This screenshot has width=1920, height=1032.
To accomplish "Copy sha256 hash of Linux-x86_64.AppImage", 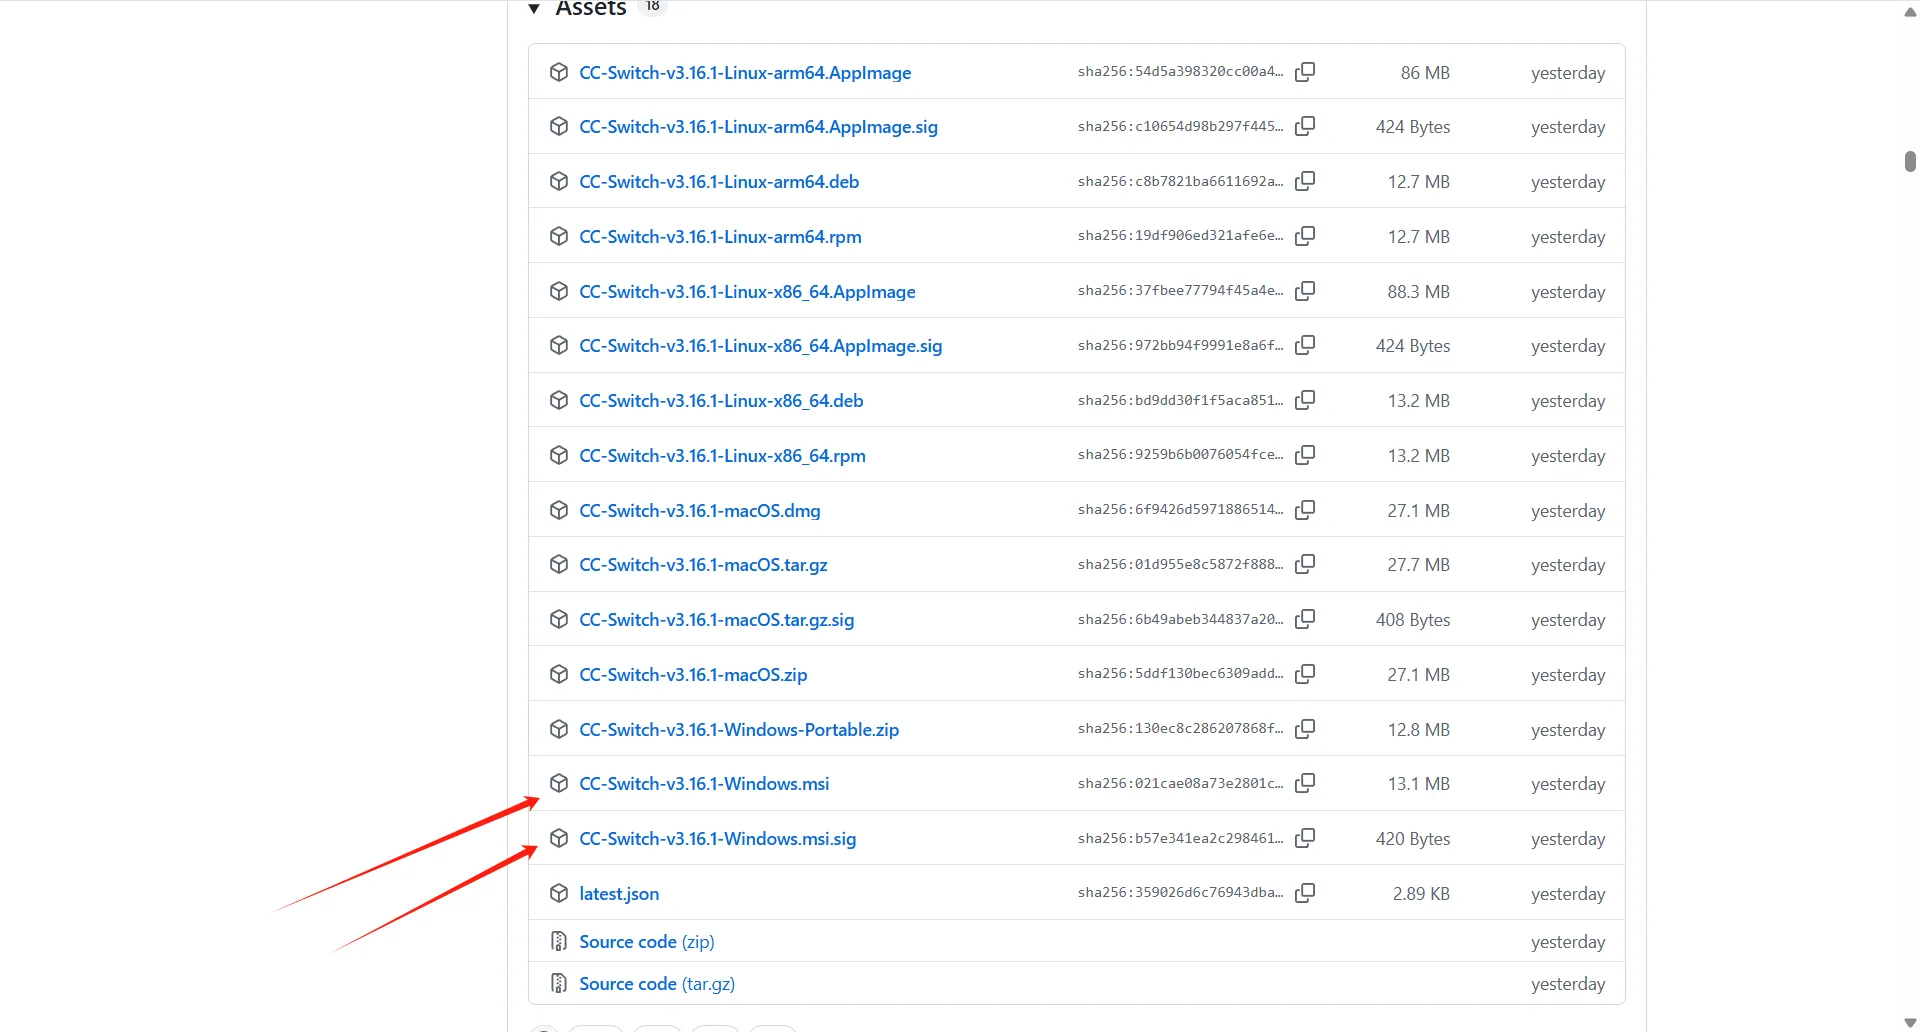I will coord(1305,291).
